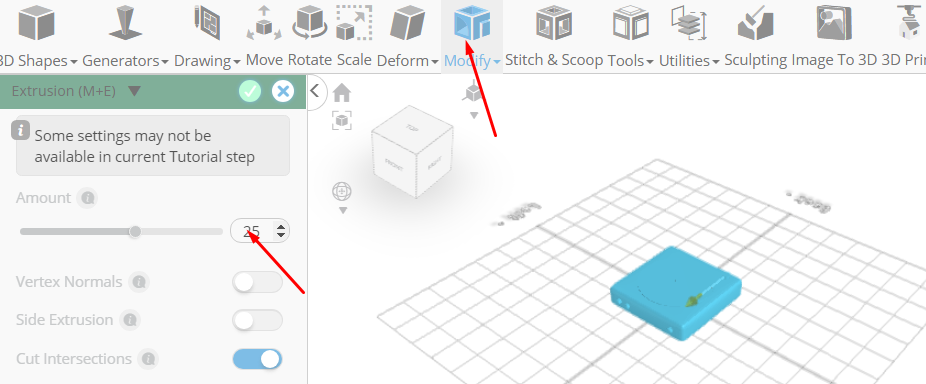Decrease Amount with stepper down arrow

[281, 235]
